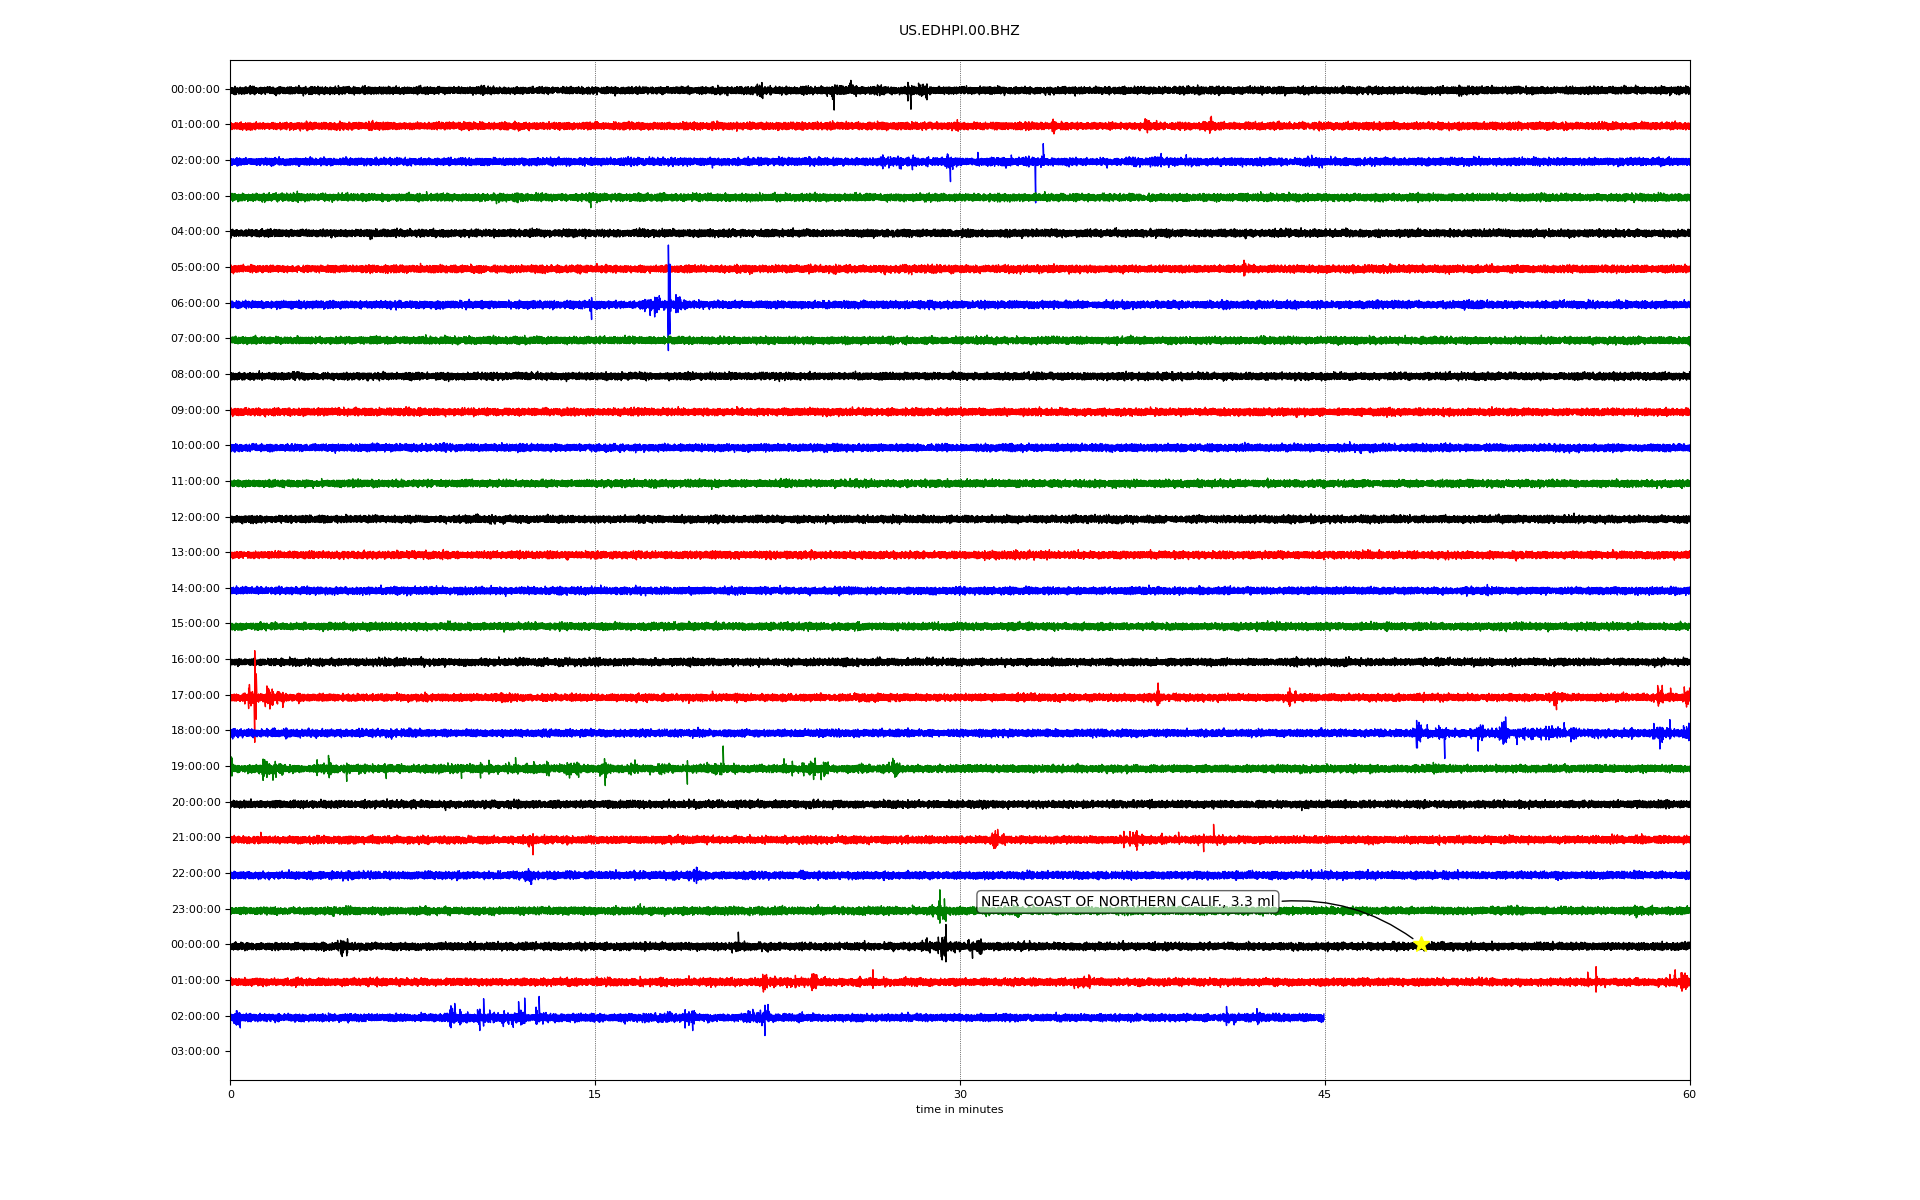The height and width of the screenshot is (1200, 1920).
Task: Click the plot title US.EDHPI.00.BHZ
Action: (959, 31)
